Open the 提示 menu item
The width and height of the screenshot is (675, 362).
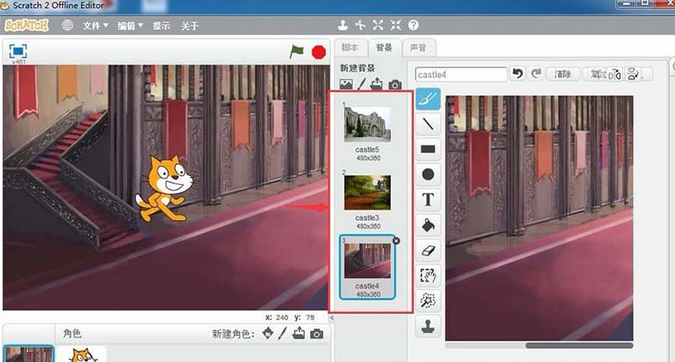point(161,26)
